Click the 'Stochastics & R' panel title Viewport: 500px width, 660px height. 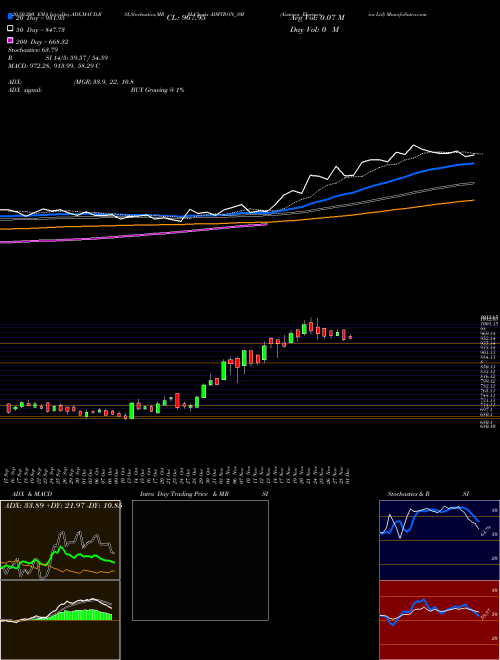pyautogui.click(x=408, y=494)
